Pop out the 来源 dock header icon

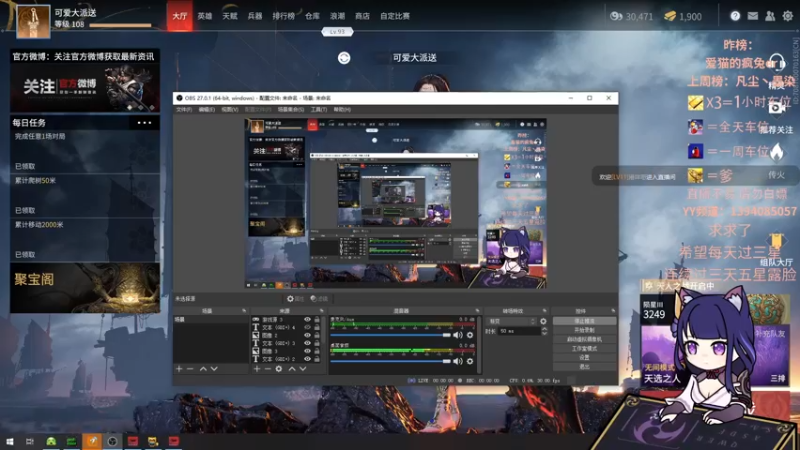pos(321,311)
